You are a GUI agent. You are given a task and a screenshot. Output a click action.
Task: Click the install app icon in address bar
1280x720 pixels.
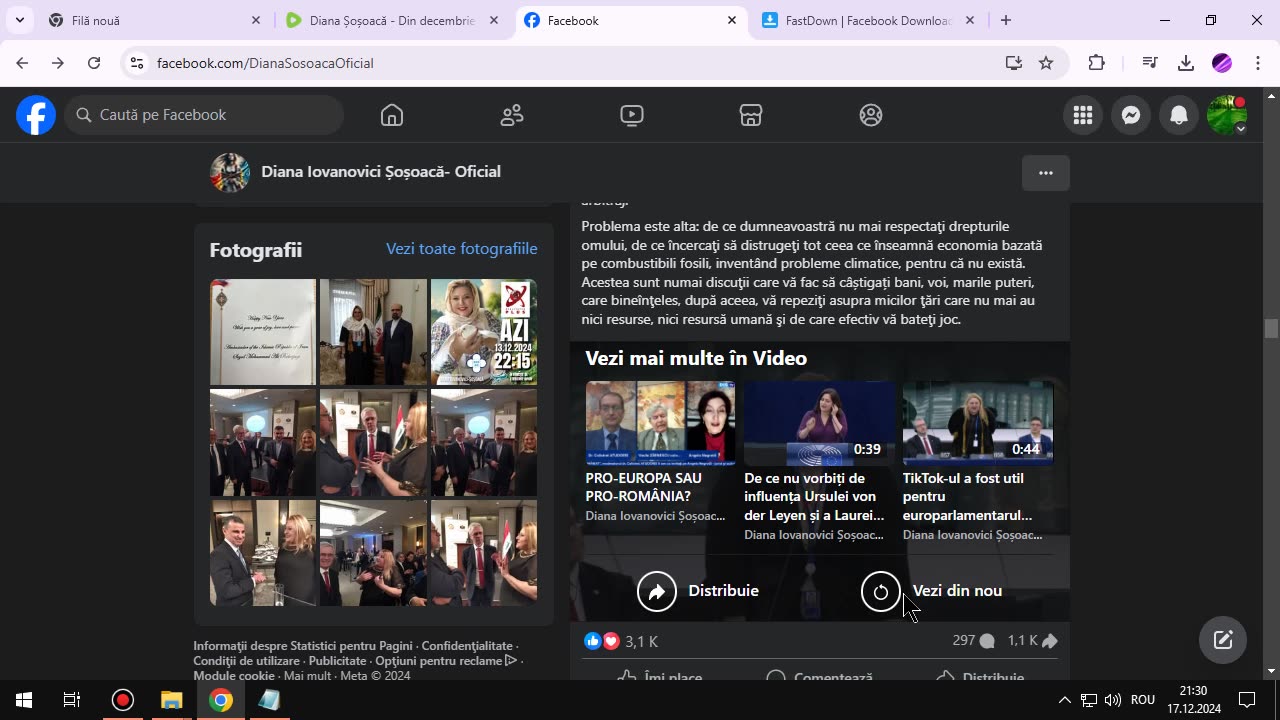(1014, 63)
